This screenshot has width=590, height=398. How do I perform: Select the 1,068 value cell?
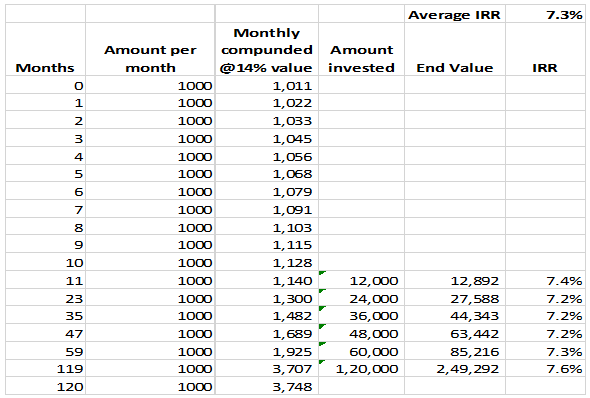click(267, 173)
